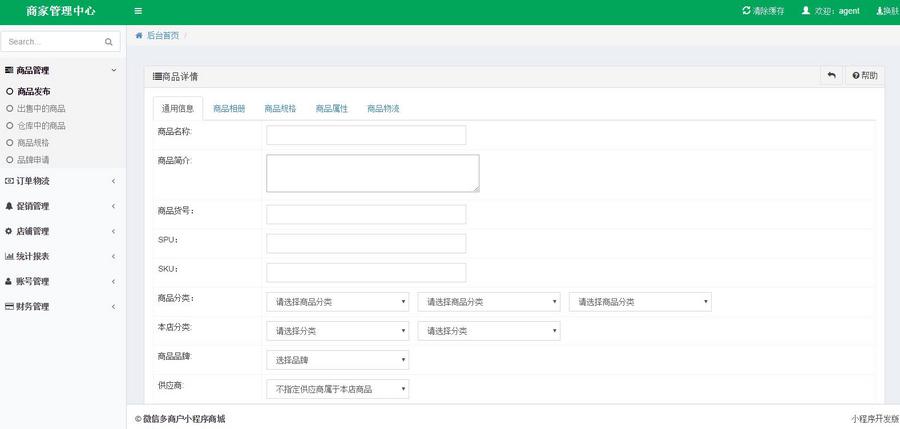Click the 商品管理 sidebar icon
900x429 pixels.
point(9,70)
